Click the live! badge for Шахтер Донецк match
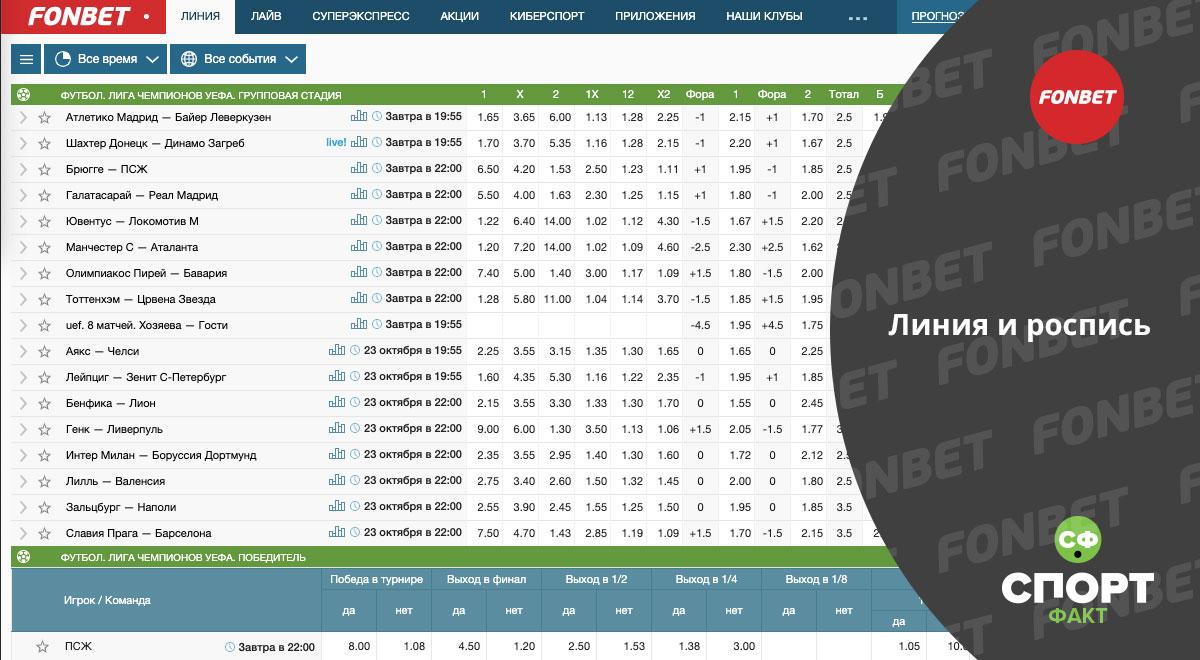This screenshot has height=660, width=1200. (336, 143)
